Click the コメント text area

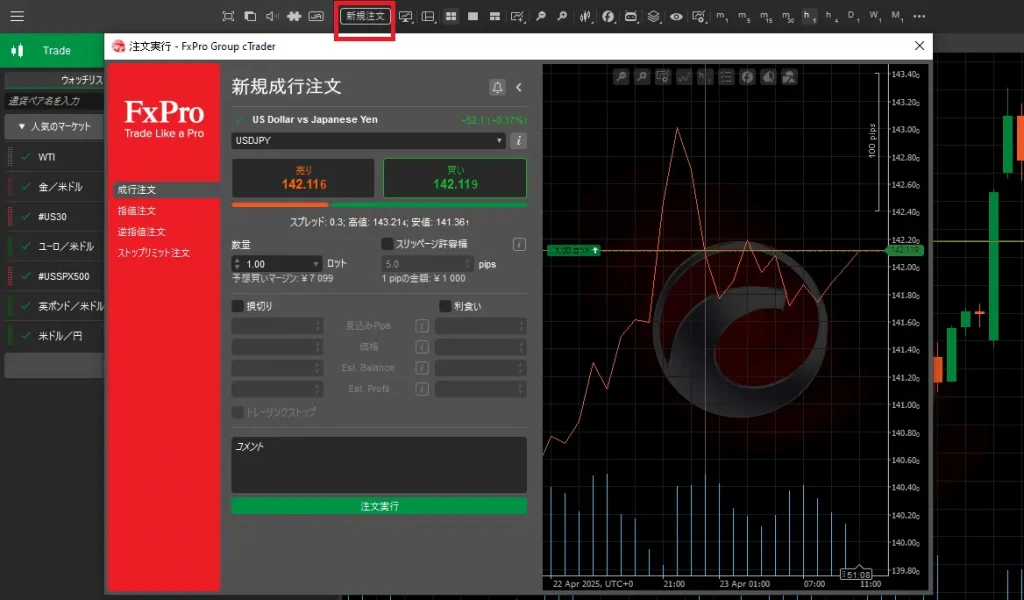coord(379,465)
